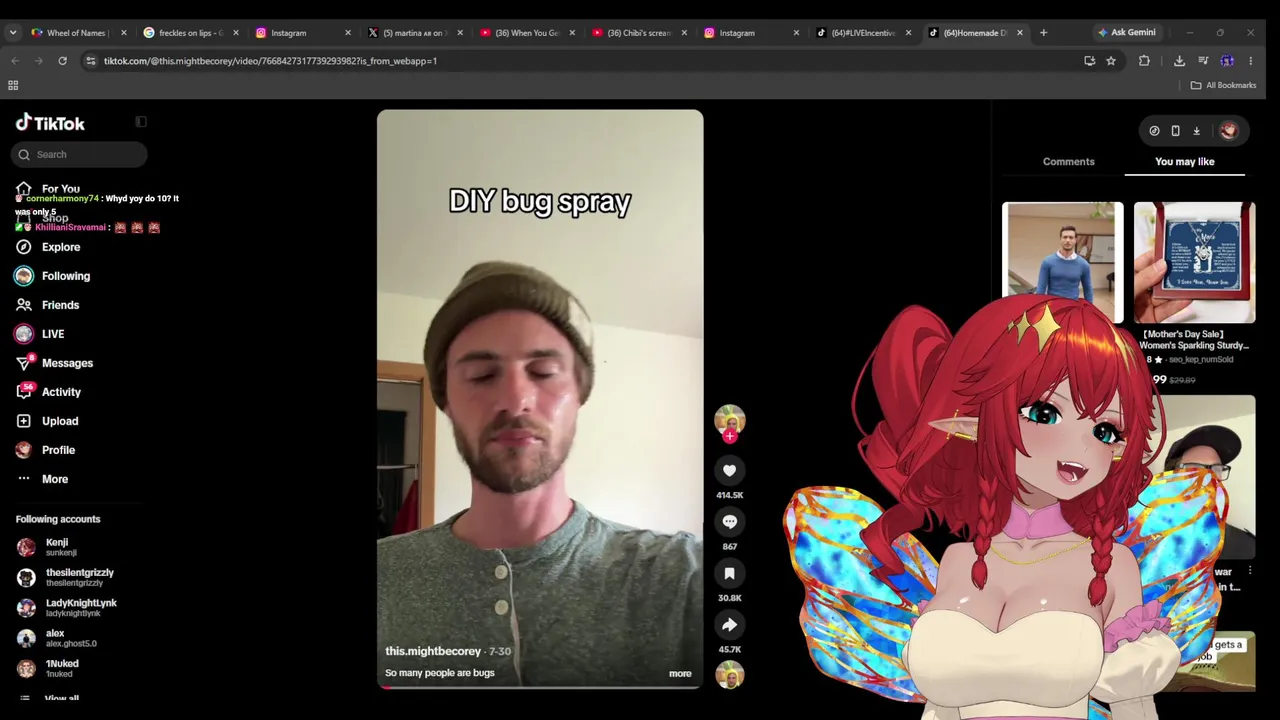The image size is (1280, 720).
Task: Open the browser apps grid icon
Action: [x=14, y=85]
